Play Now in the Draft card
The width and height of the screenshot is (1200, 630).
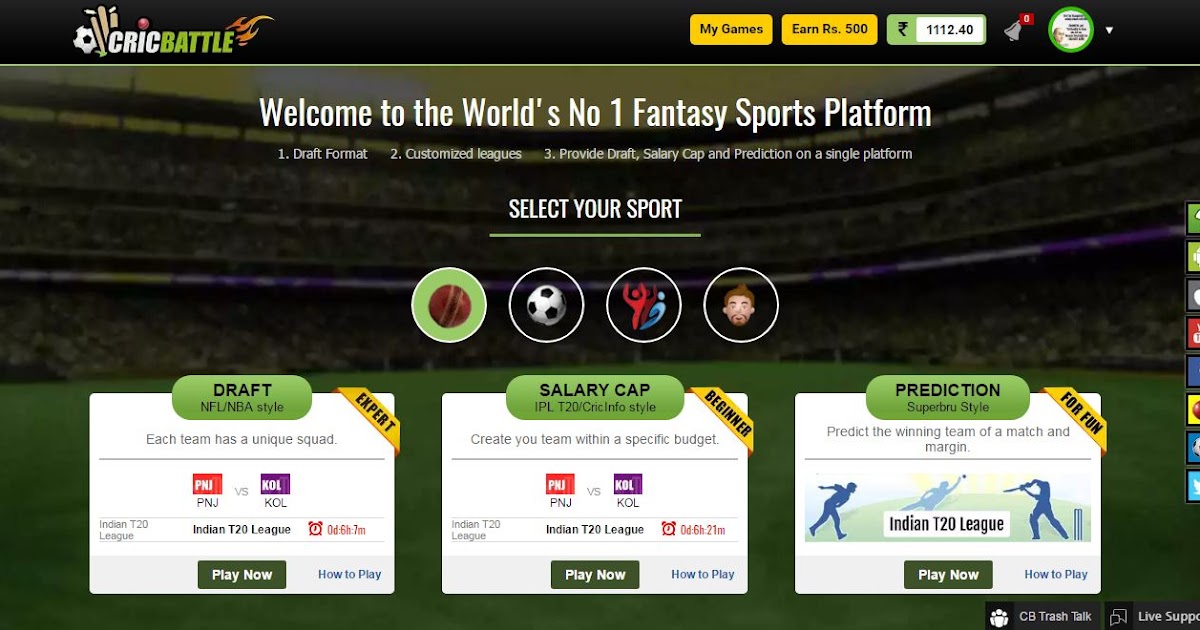(242, 575)
